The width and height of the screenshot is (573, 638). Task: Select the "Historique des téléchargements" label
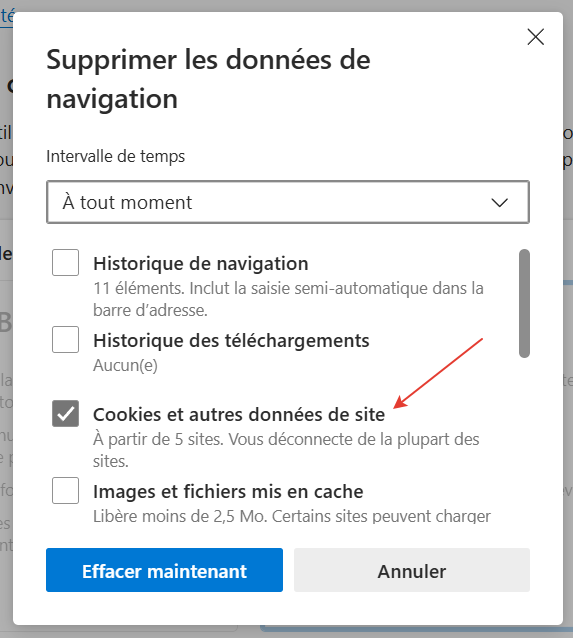(x=231, y=341)
